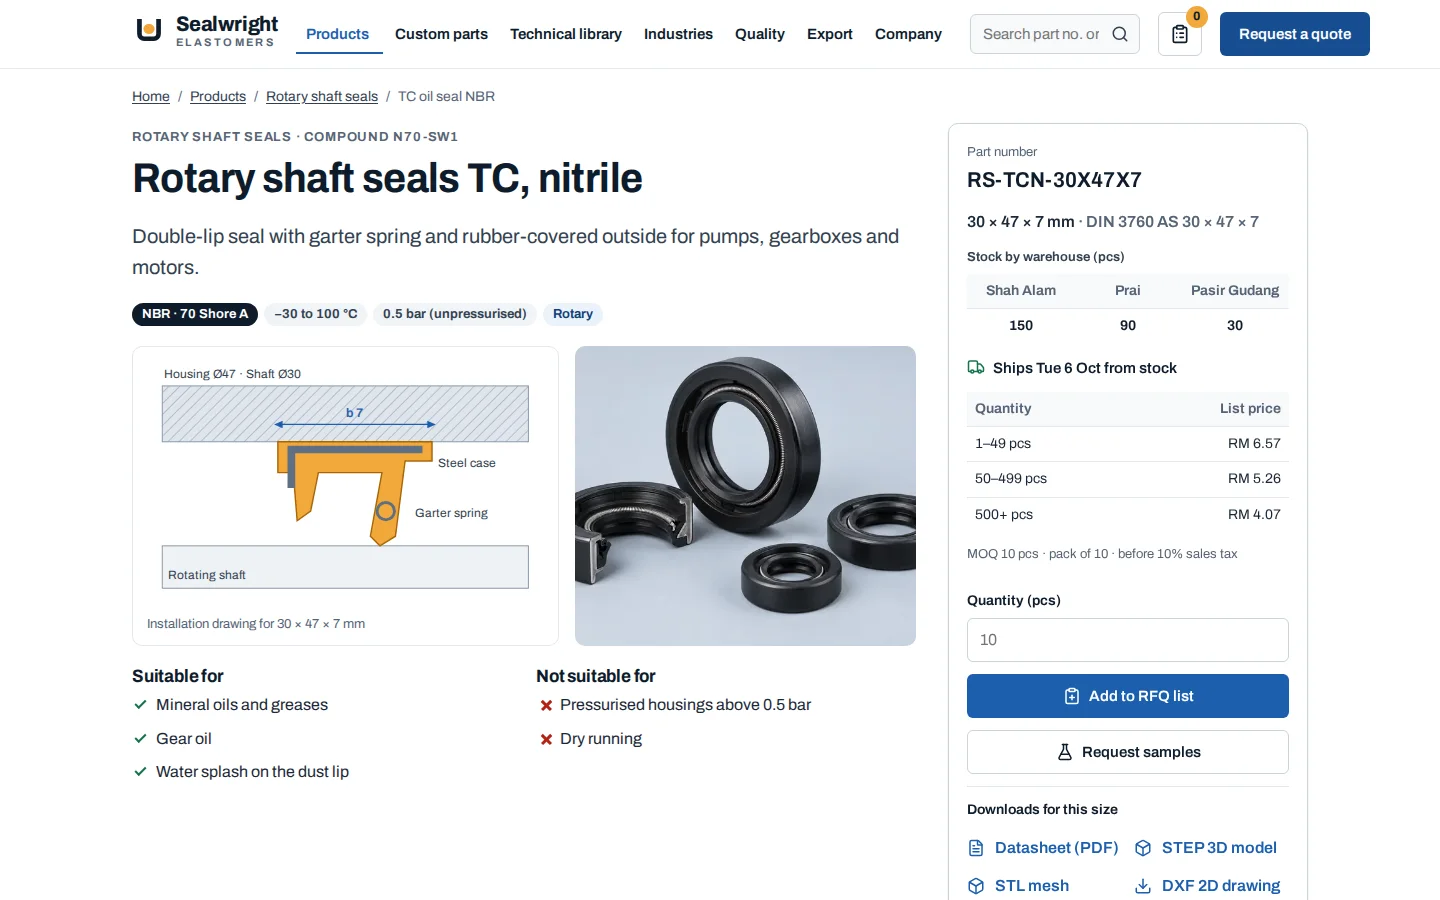Open the Products menu
Image resolution: width=1440 pixels, height=900 pixels.
tap(337, 34)
